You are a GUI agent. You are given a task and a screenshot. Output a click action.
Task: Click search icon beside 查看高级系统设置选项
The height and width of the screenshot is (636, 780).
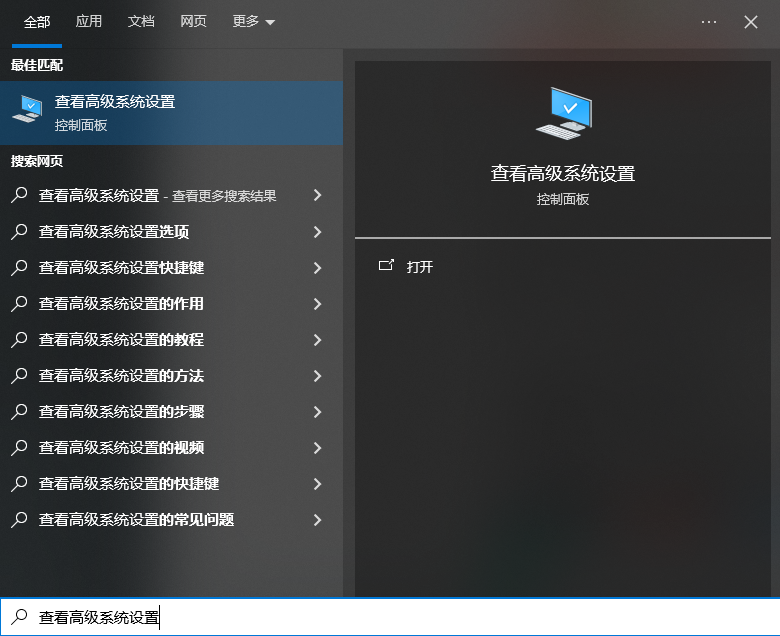pos(19,231)
